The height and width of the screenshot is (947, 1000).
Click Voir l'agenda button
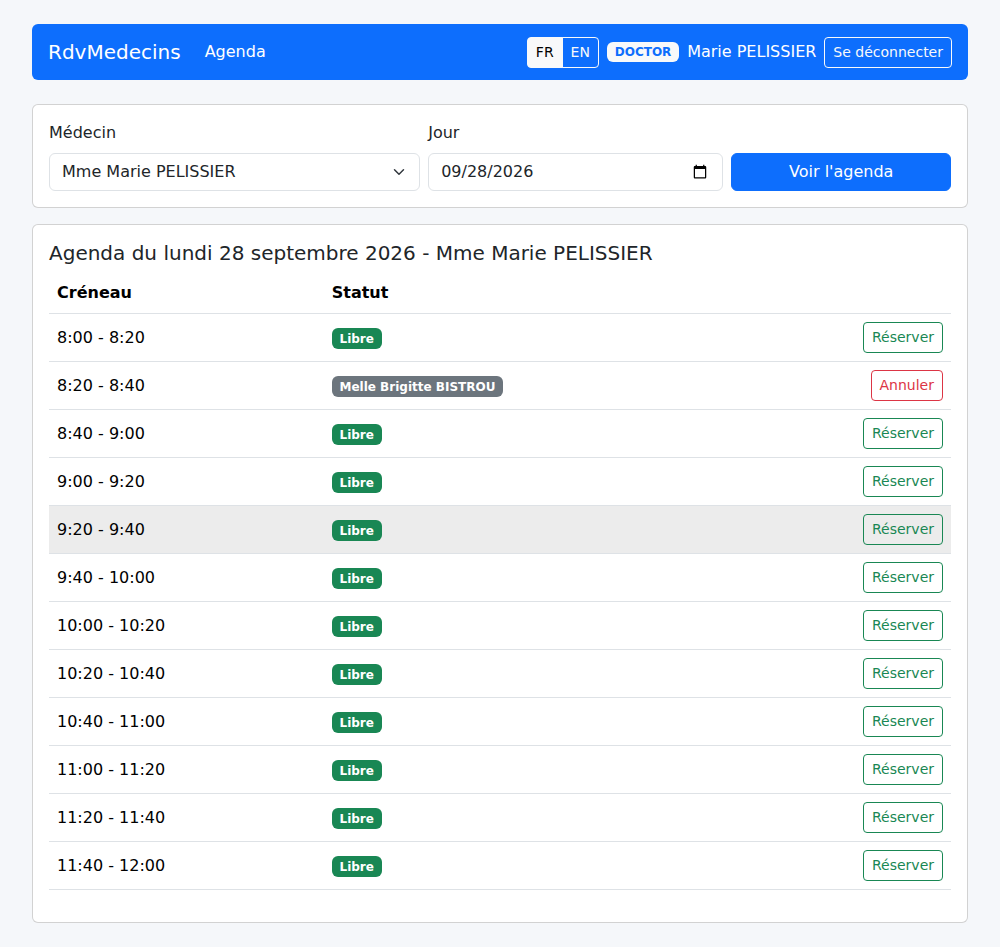coord(841,172)
